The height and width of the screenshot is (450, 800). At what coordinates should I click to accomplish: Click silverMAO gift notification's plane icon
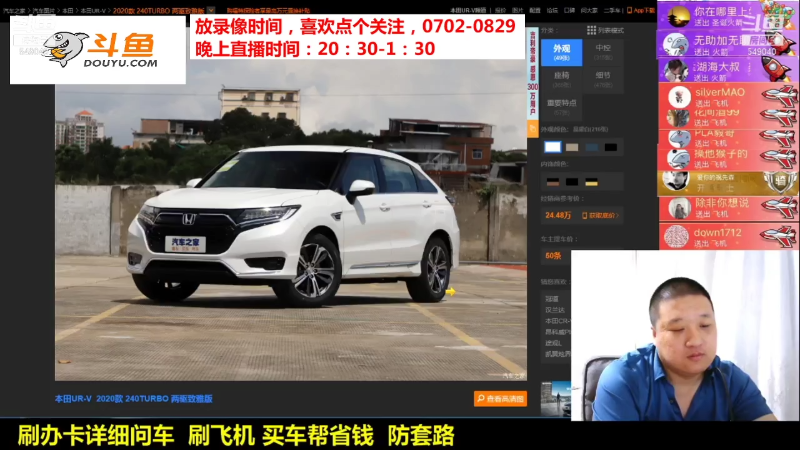coord(780,96)
